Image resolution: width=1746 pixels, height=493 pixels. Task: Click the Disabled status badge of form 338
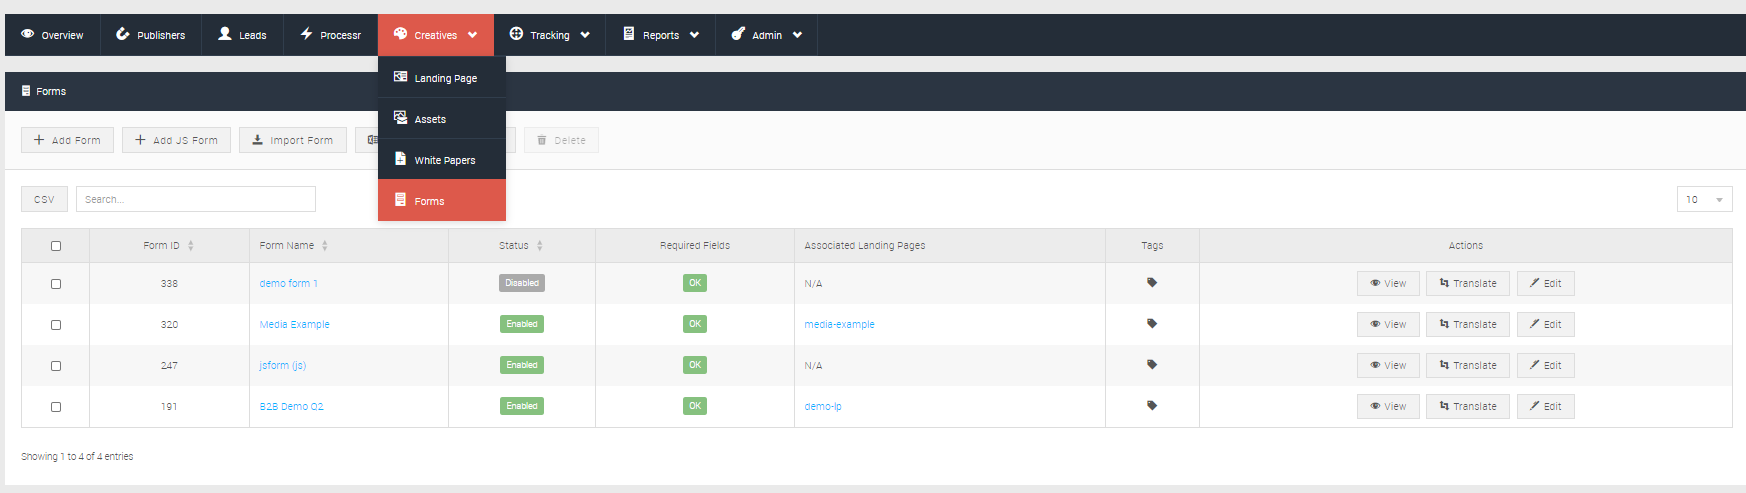pyautogui.click(x=522, y=283)
